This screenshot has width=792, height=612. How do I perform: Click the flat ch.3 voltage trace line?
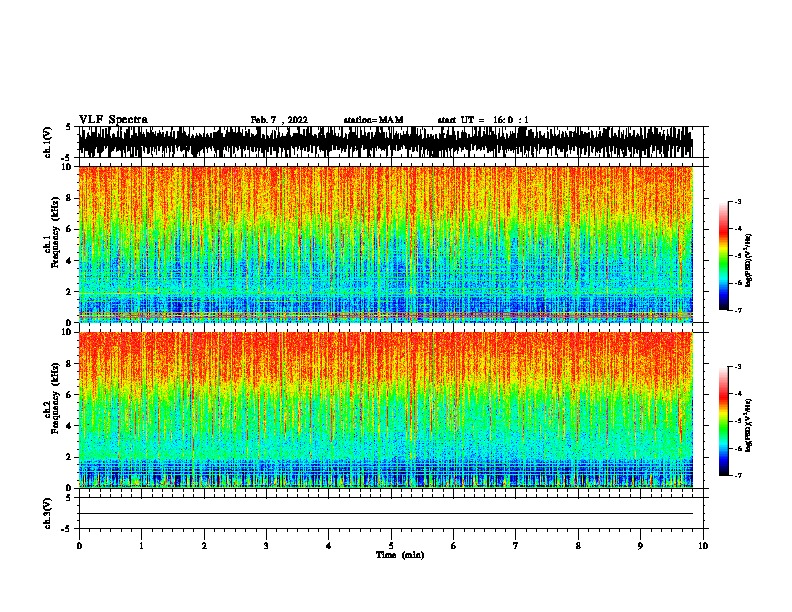(x=386, y=514)
